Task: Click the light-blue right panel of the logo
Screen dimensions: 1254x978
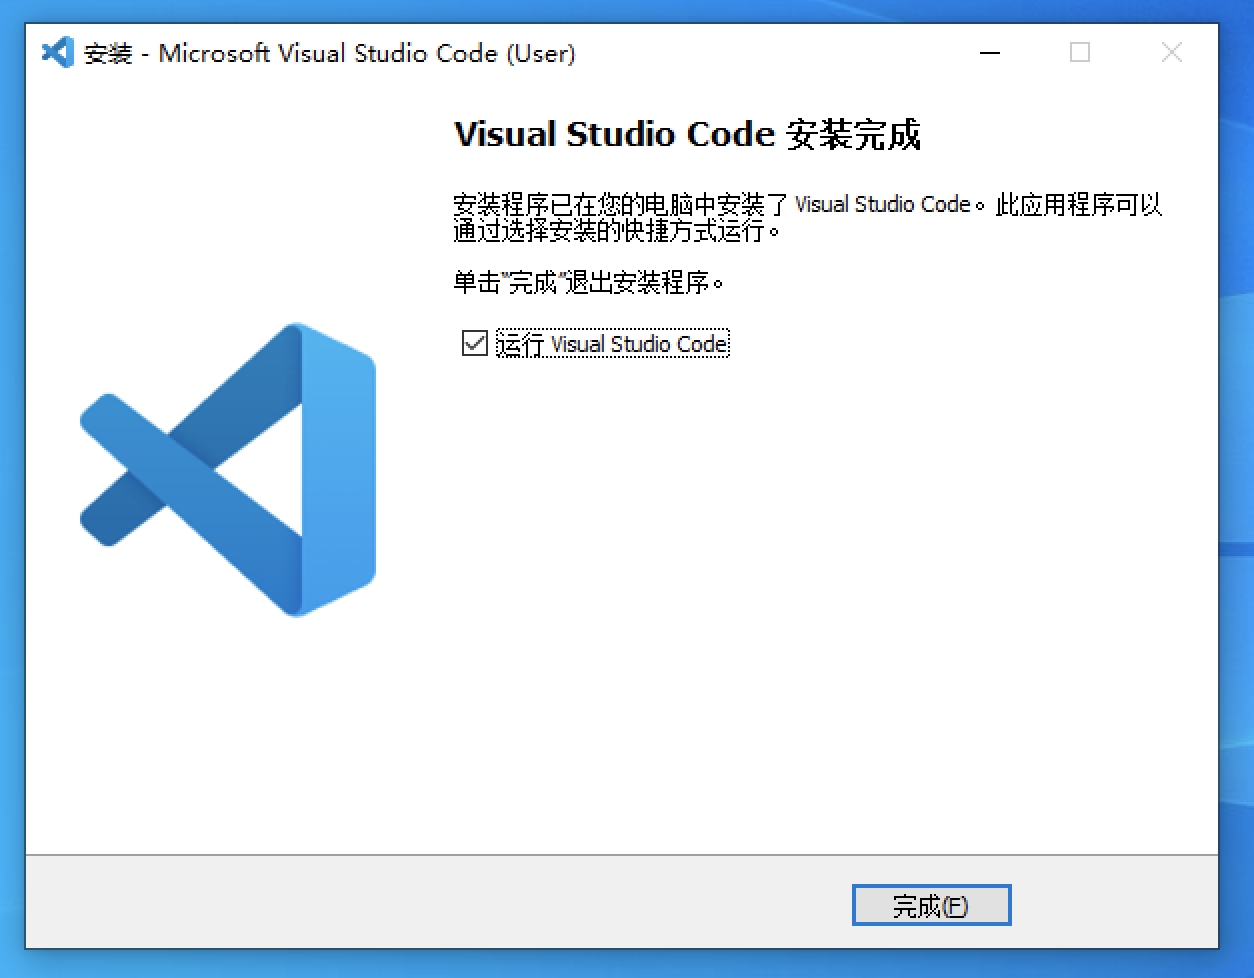Action: pyautogui.click(x=338, y=469)
